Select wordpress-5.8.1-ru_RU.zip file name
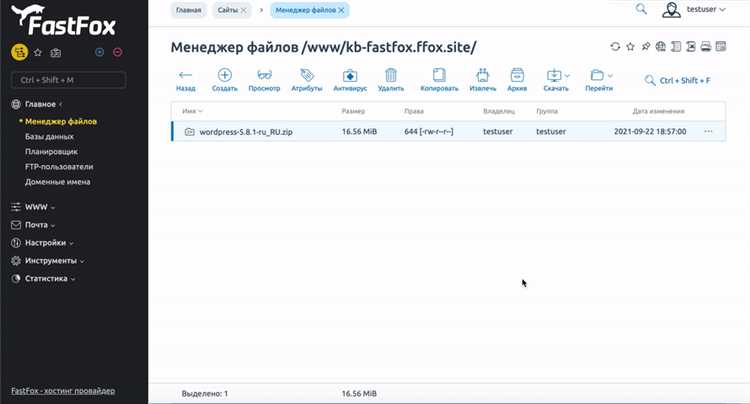The image size is (750, 404). [246, 132]
